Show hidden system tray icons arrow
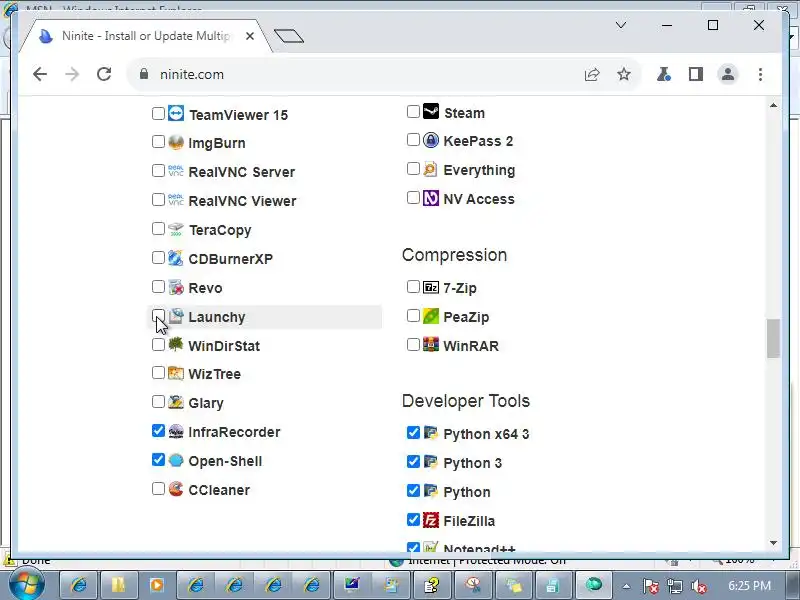Image resolution: width=800 pixels, height=600 pixels. coord(626,586)
